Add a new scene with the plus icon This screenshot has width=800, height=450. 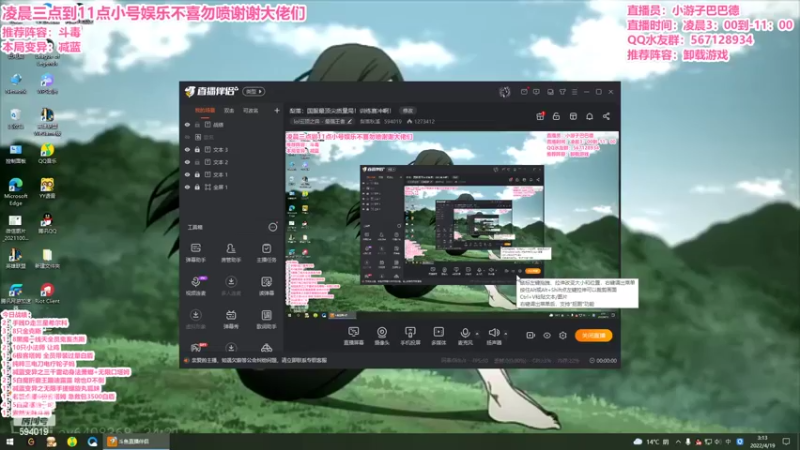pyautogui.click(x=277, y=110)
